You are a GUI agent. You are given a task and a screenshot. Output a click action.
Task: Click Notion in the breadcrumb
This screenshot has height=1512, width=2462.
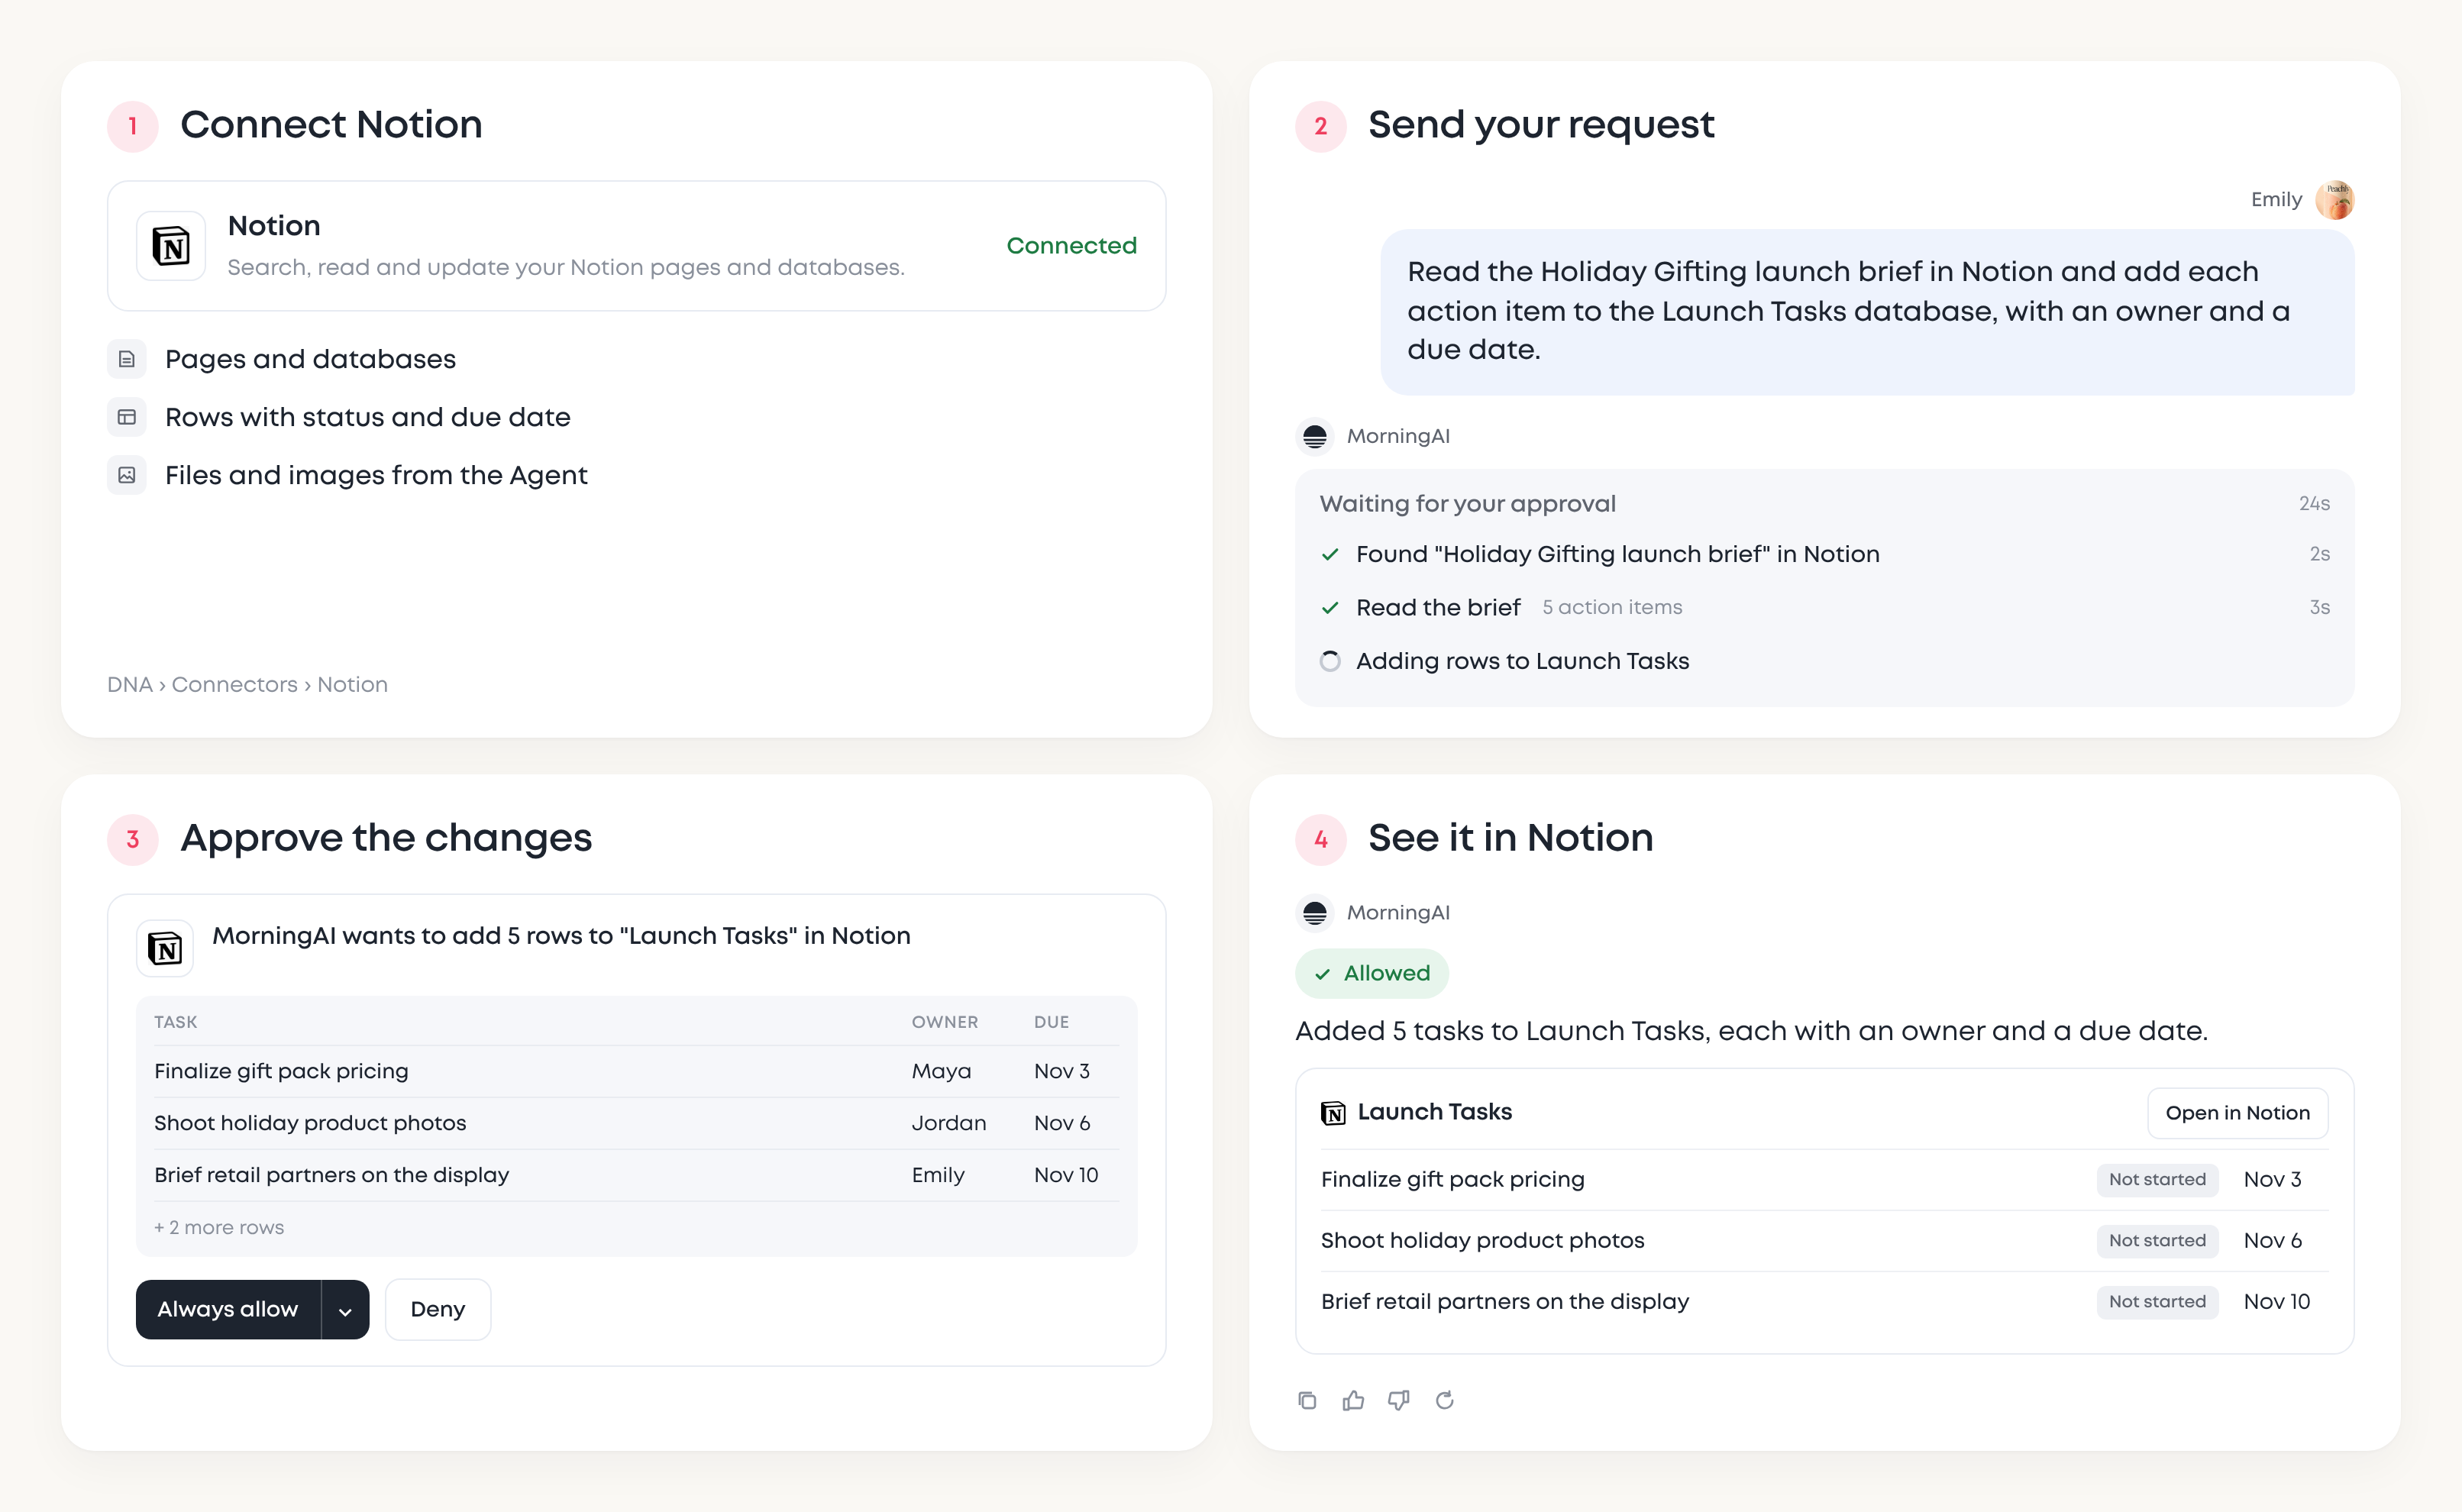tap(353, 685)
